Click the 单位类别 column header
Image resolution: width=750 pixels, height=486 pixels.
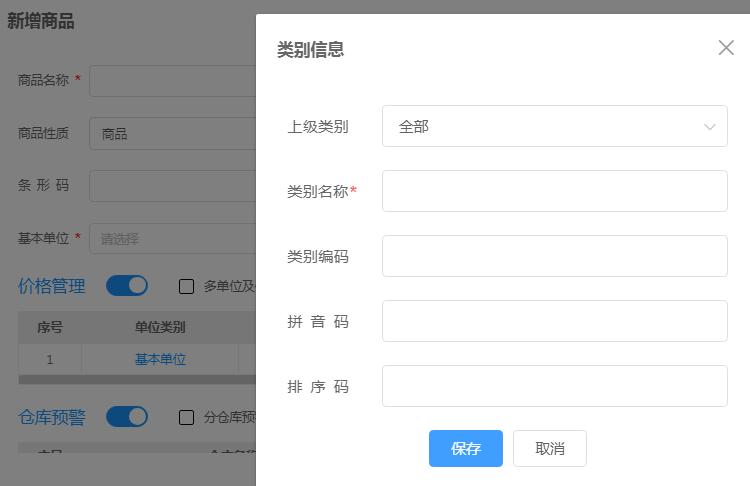click(160, 327)
